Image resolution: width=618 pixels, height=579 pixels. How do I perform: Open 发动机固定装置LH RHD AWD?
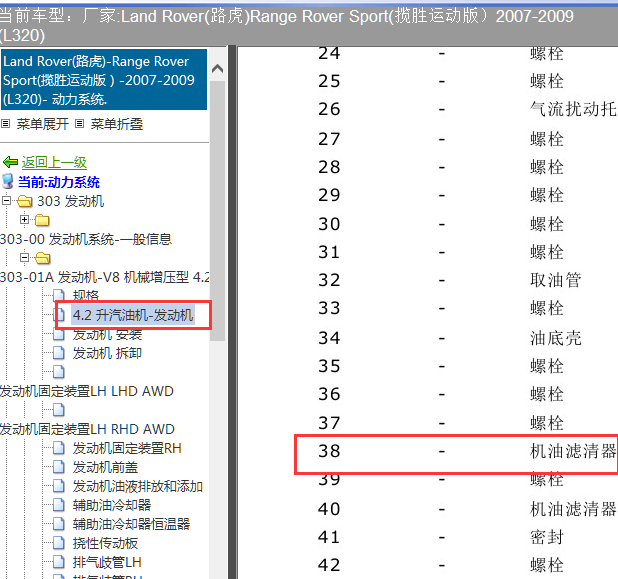point(87,429)
